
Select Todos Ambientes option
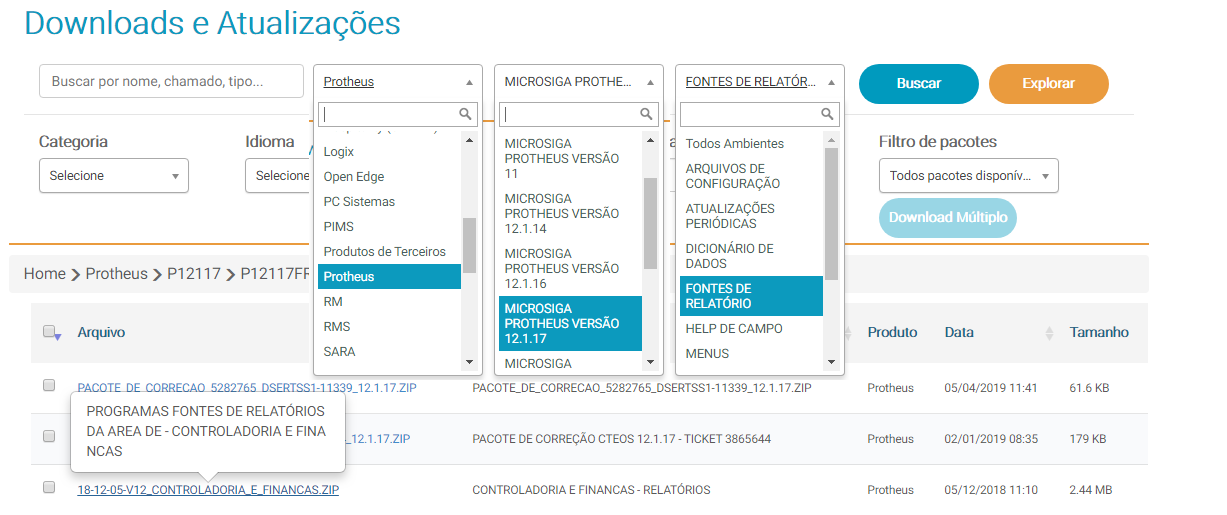click(751, 144)
